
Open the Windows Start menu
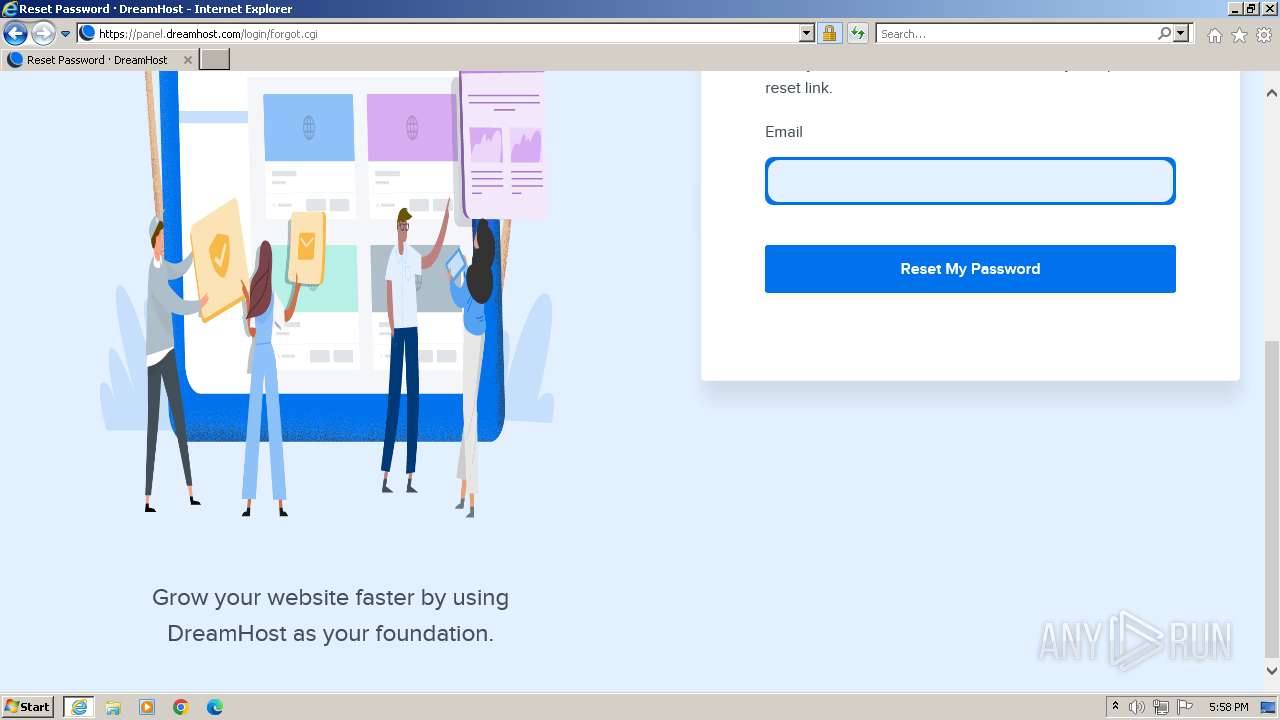(28, 707)
